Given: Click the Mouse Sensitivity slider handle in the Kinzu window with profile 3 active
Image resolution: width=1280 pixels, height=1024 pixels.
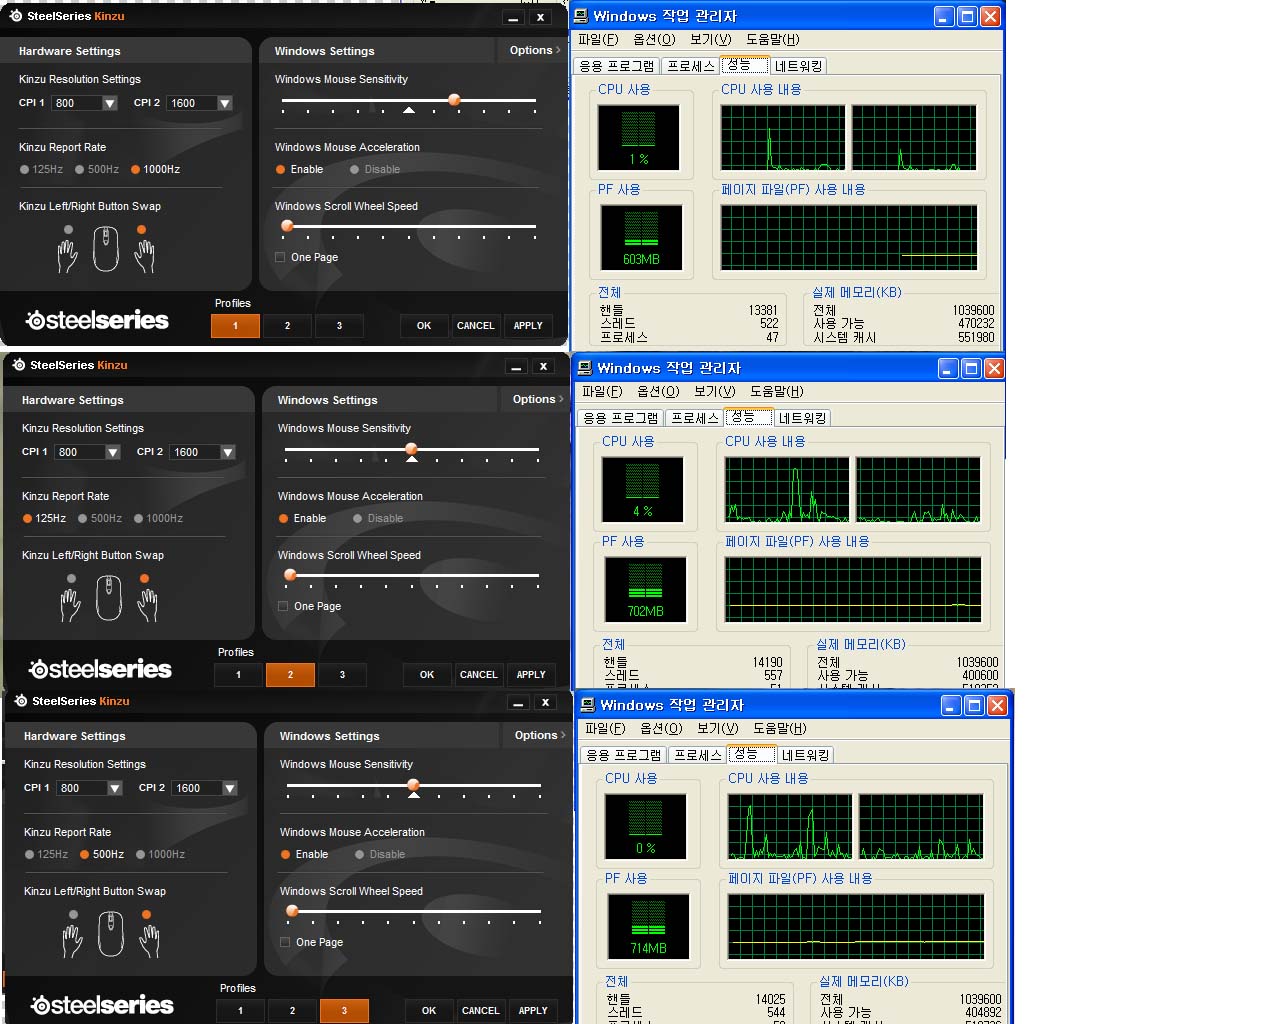Looking at the screenshot, I should coord(414,785).
